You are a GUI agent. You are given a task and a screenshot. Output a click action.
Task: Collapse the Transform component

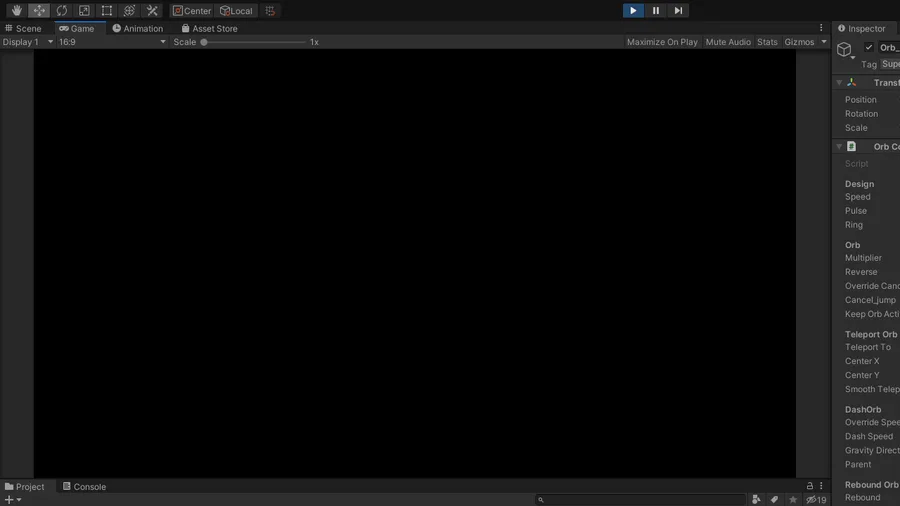[x=839, y=83]
